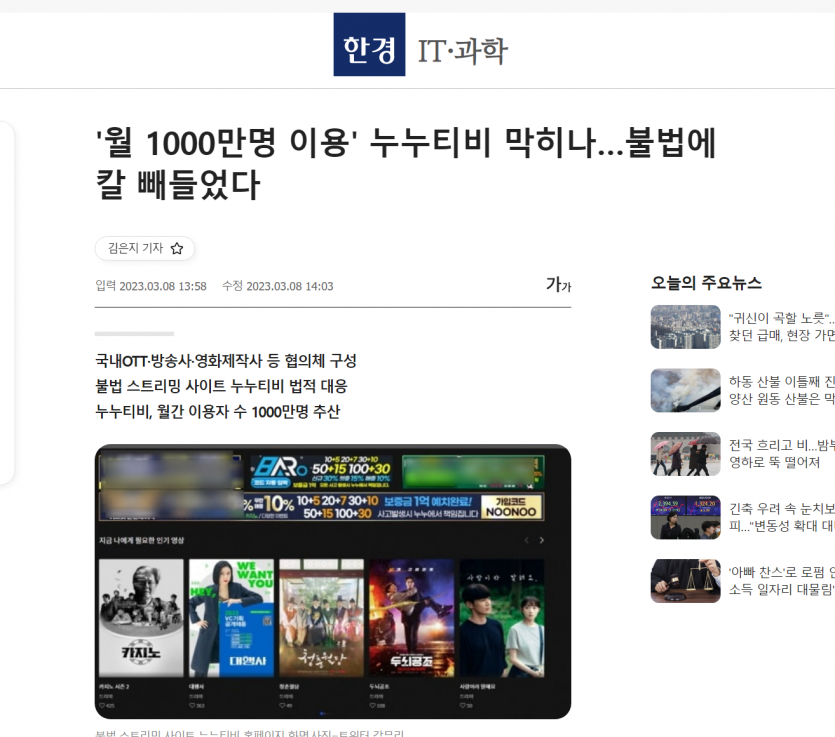Open the 가가 font size control

point(558,284)
